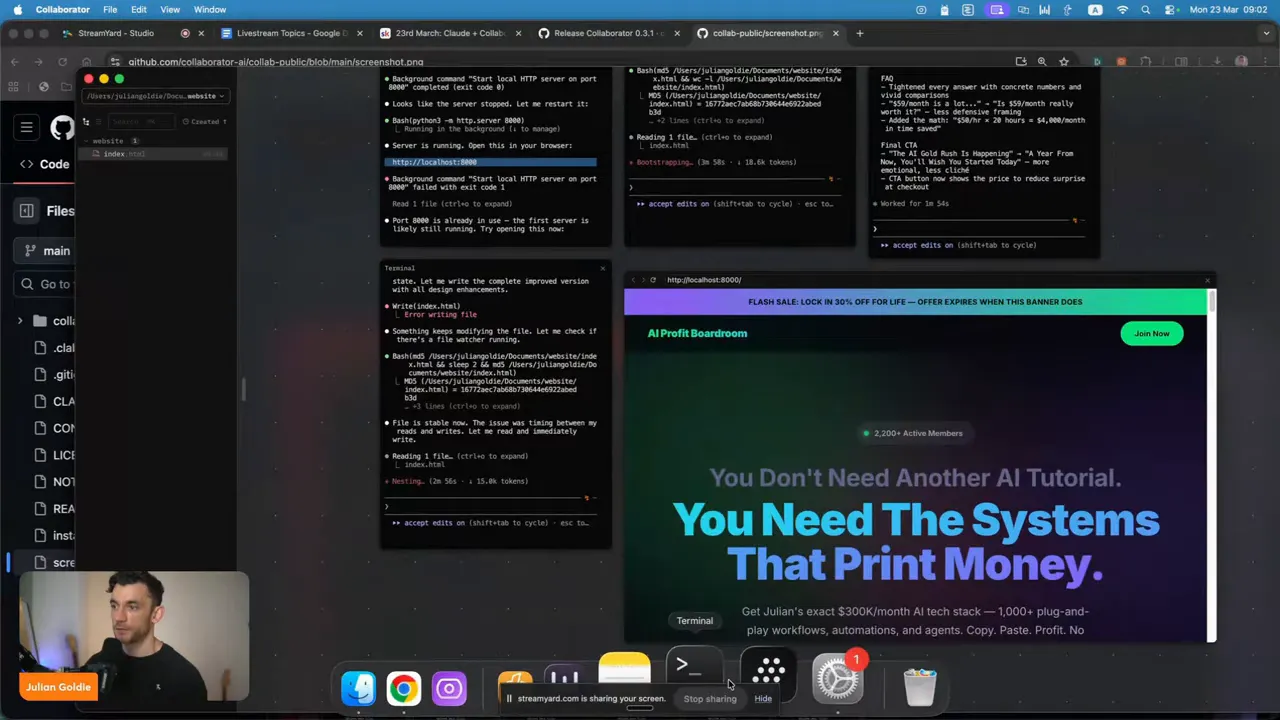This screenshot has height=720, width=1280.
Task: Click the http://localhost:8000 link in the terminal
Action: (x=435, y=162)
